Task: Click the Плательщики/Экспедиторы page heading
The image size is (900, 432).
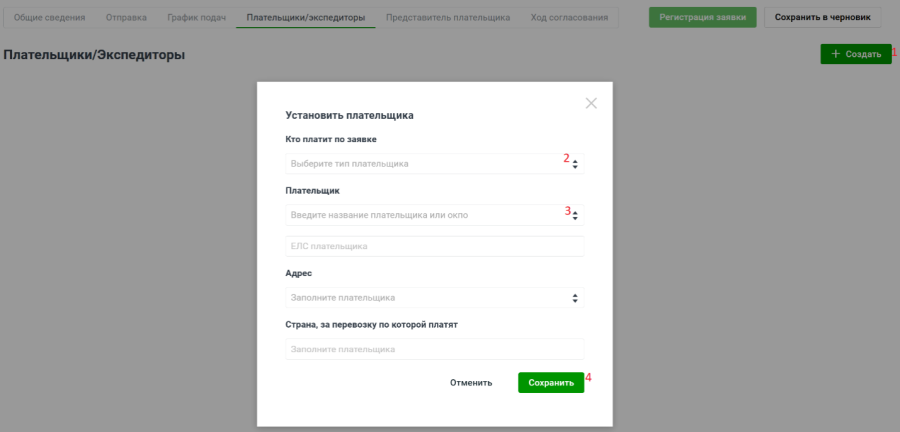Action: (x=94, y=55)
